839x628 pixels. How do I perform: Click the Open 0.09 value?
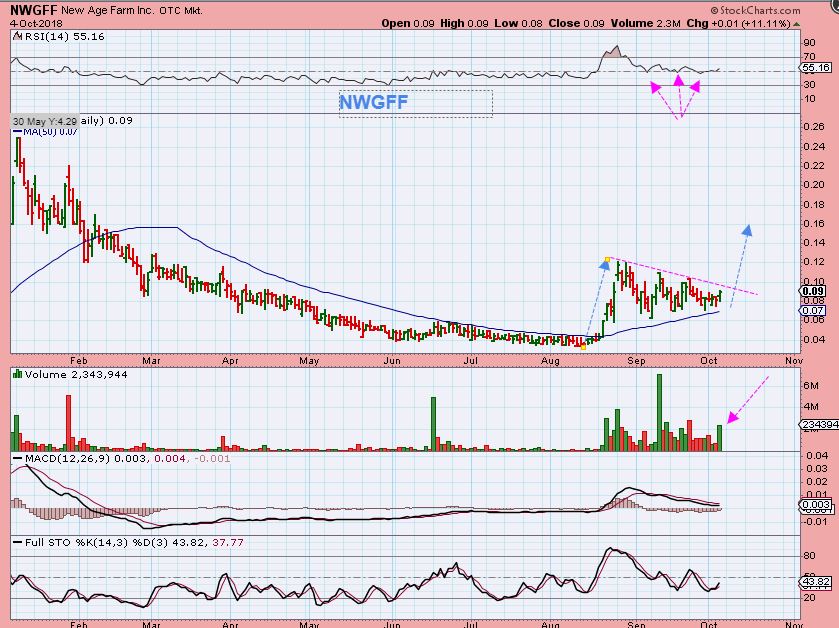tap(408, 24)
